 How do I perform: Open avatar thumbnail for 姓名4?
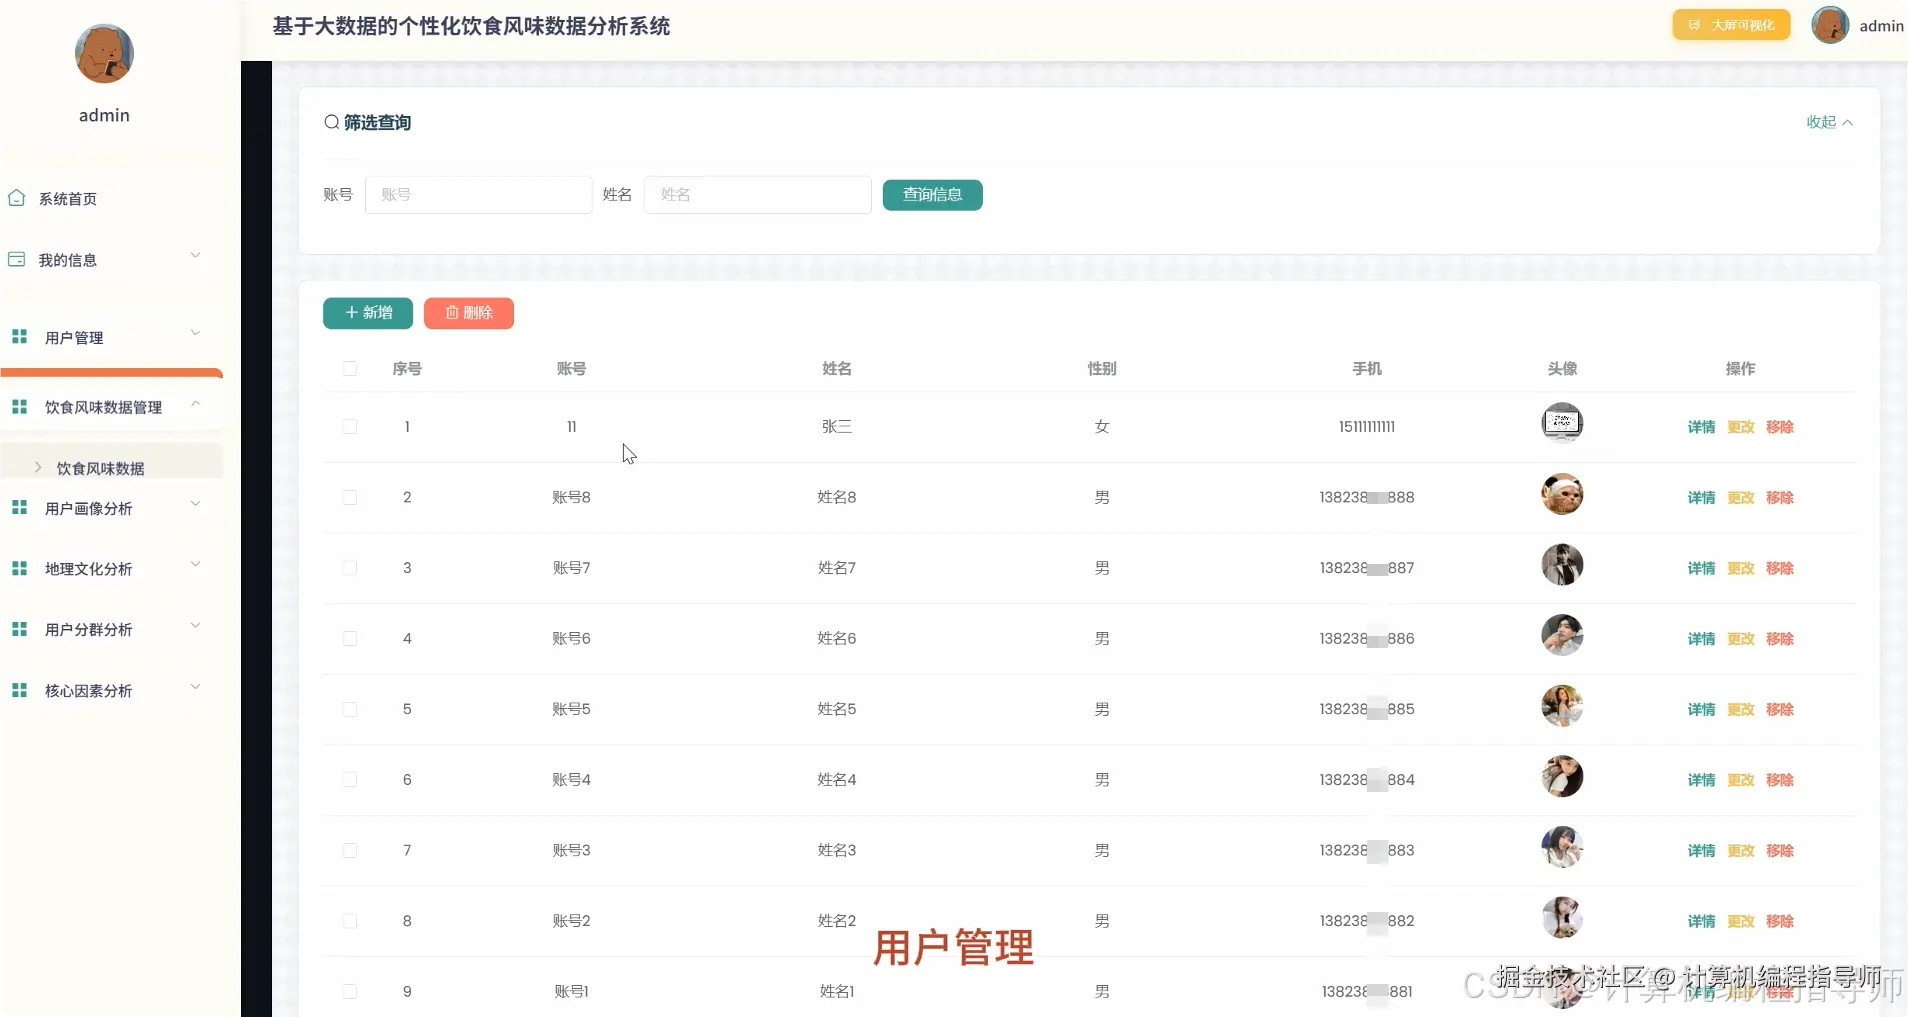pos(1562,777)
